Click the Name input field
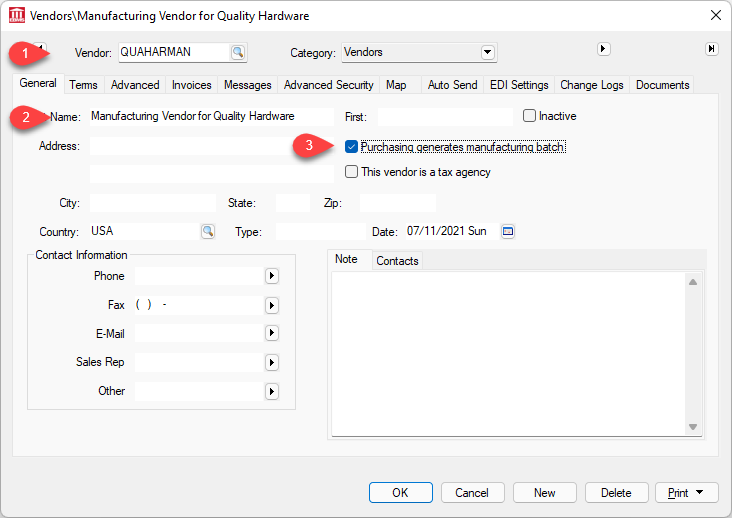The image size is (732, 518). tap(212, 116)
